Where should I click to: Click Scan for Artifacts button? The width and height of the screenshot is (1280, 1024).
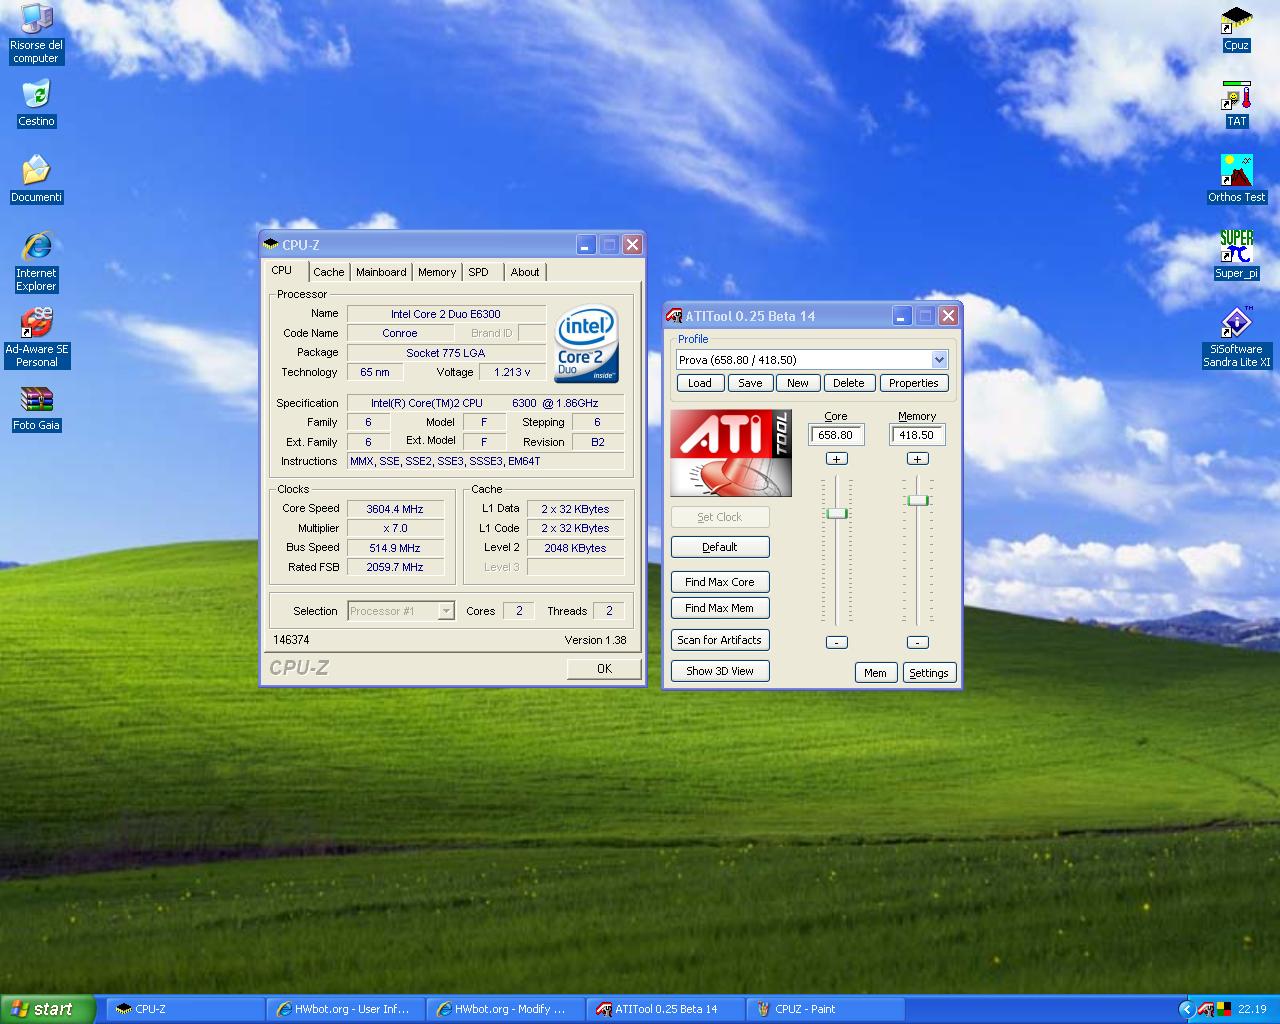[720, 640]
